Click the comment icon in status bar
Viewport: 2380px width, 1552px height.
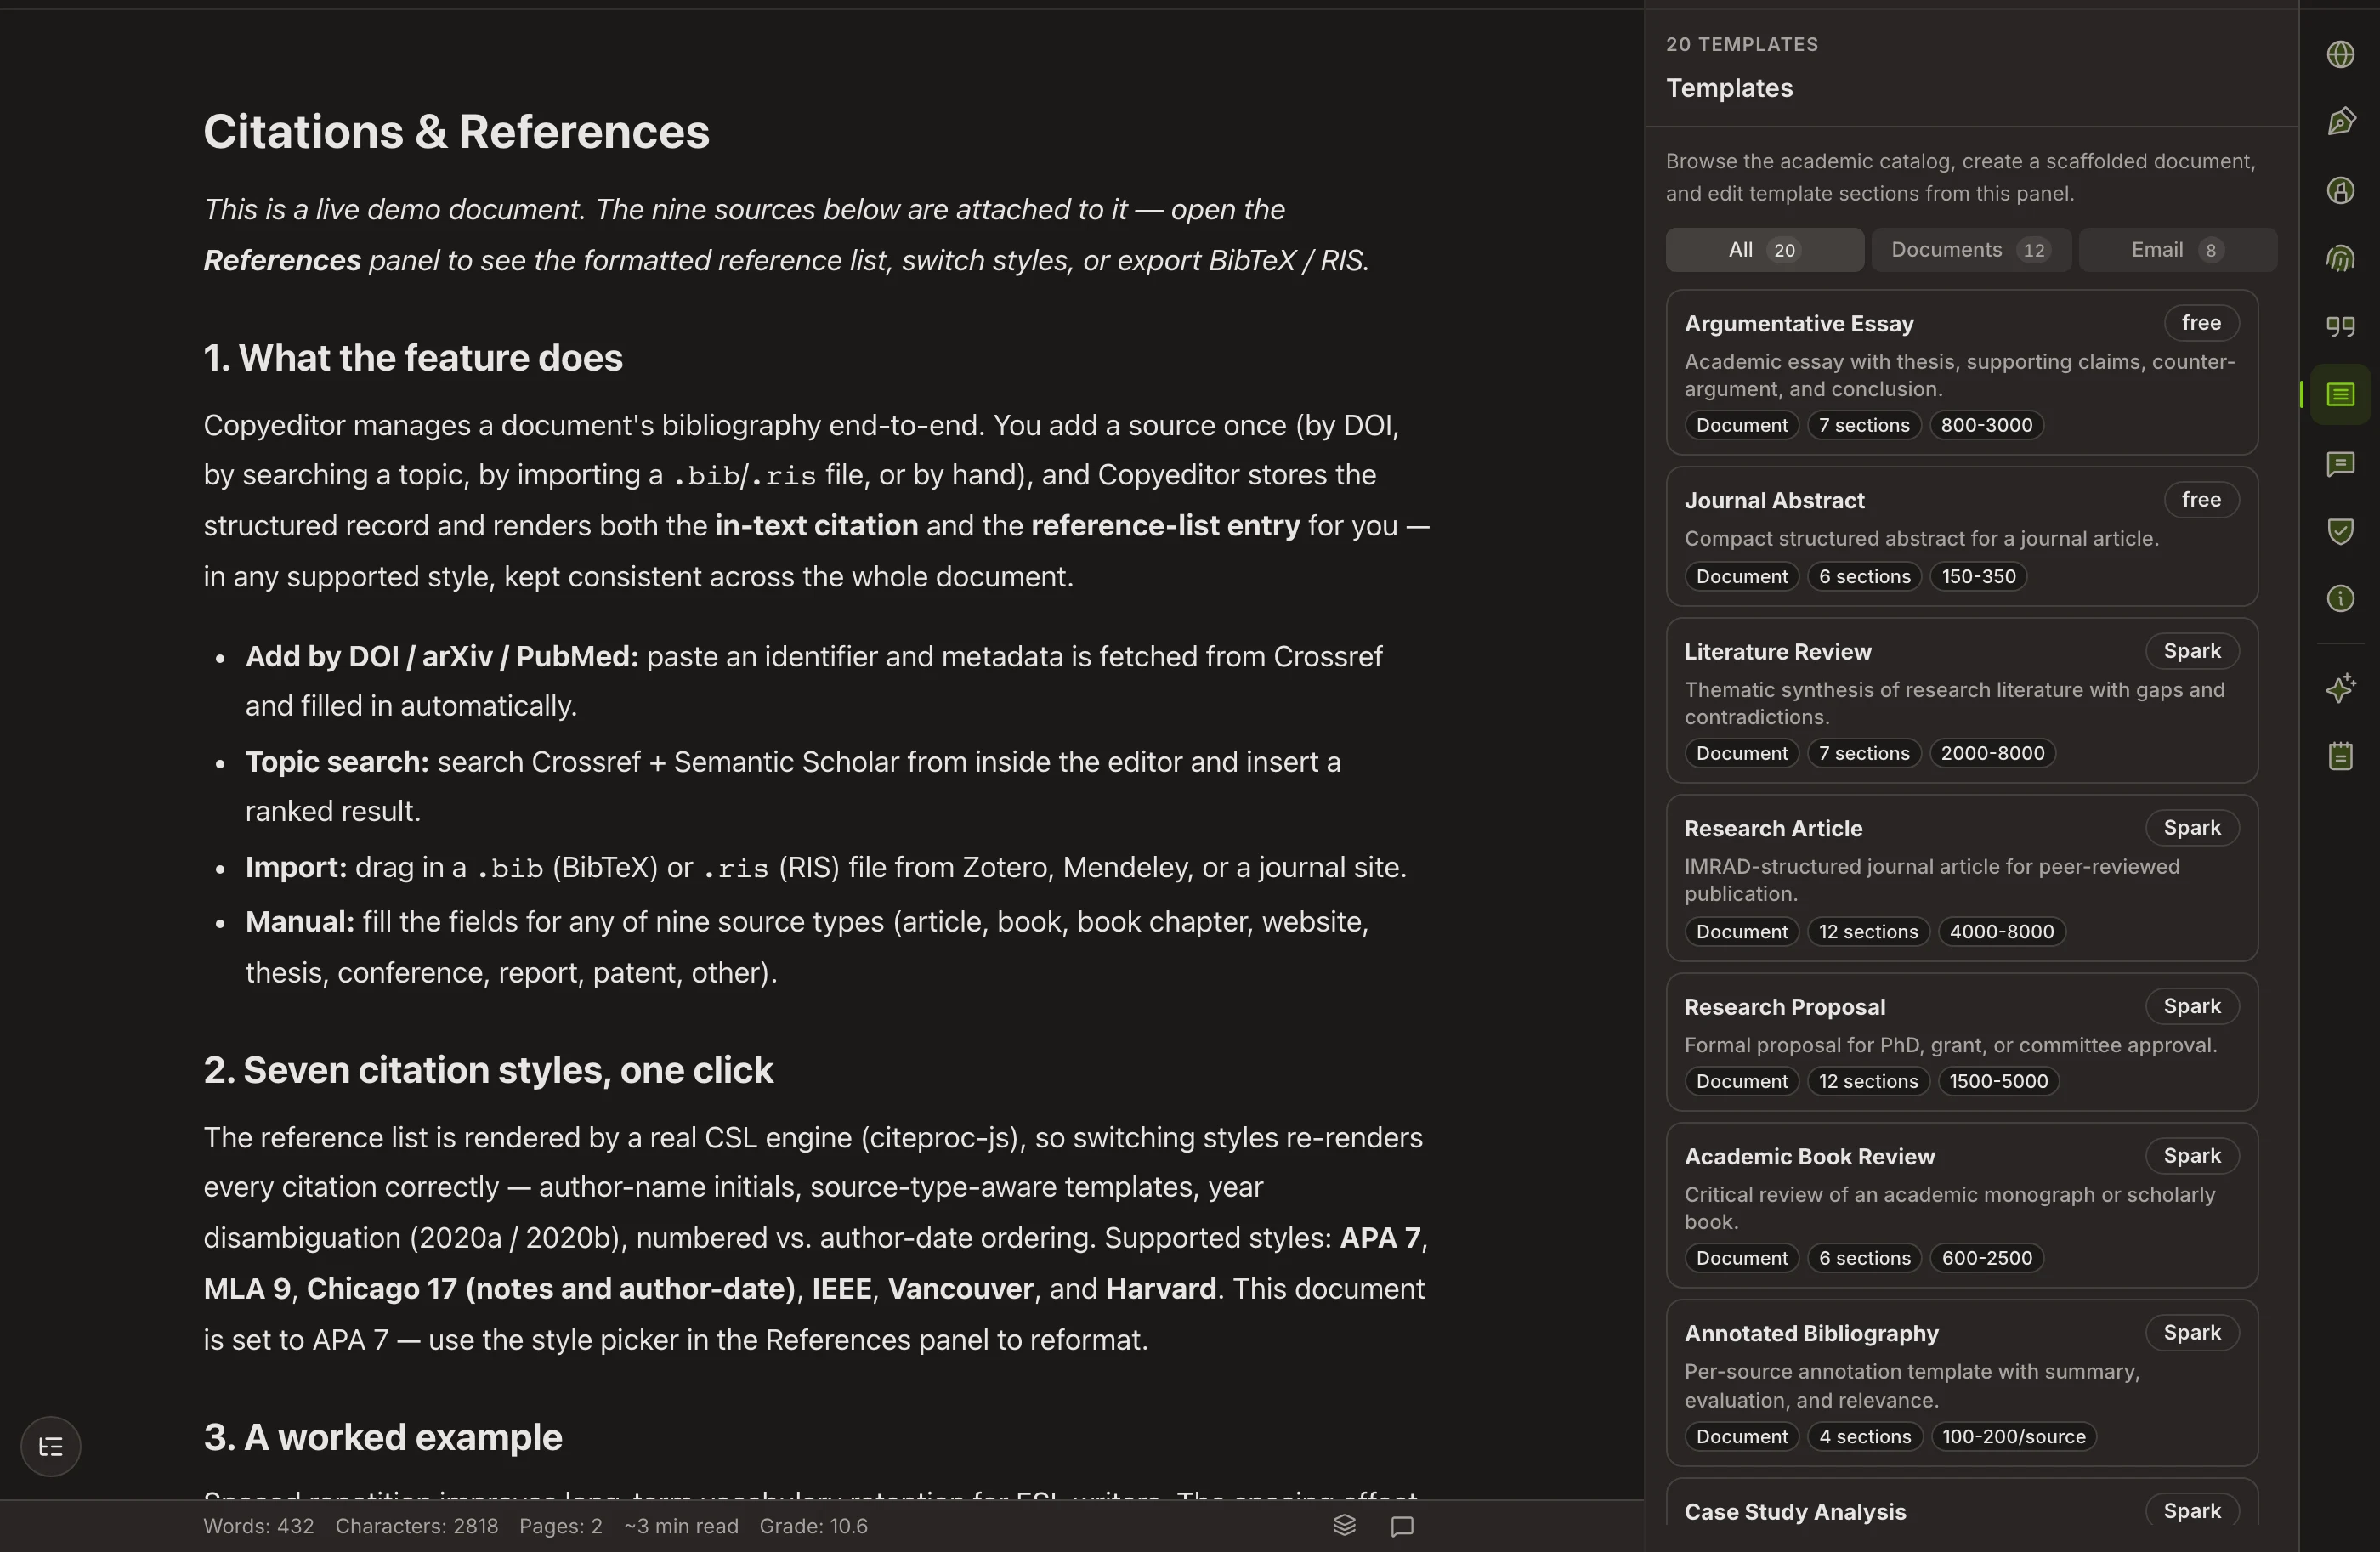click(1402, 1526)
